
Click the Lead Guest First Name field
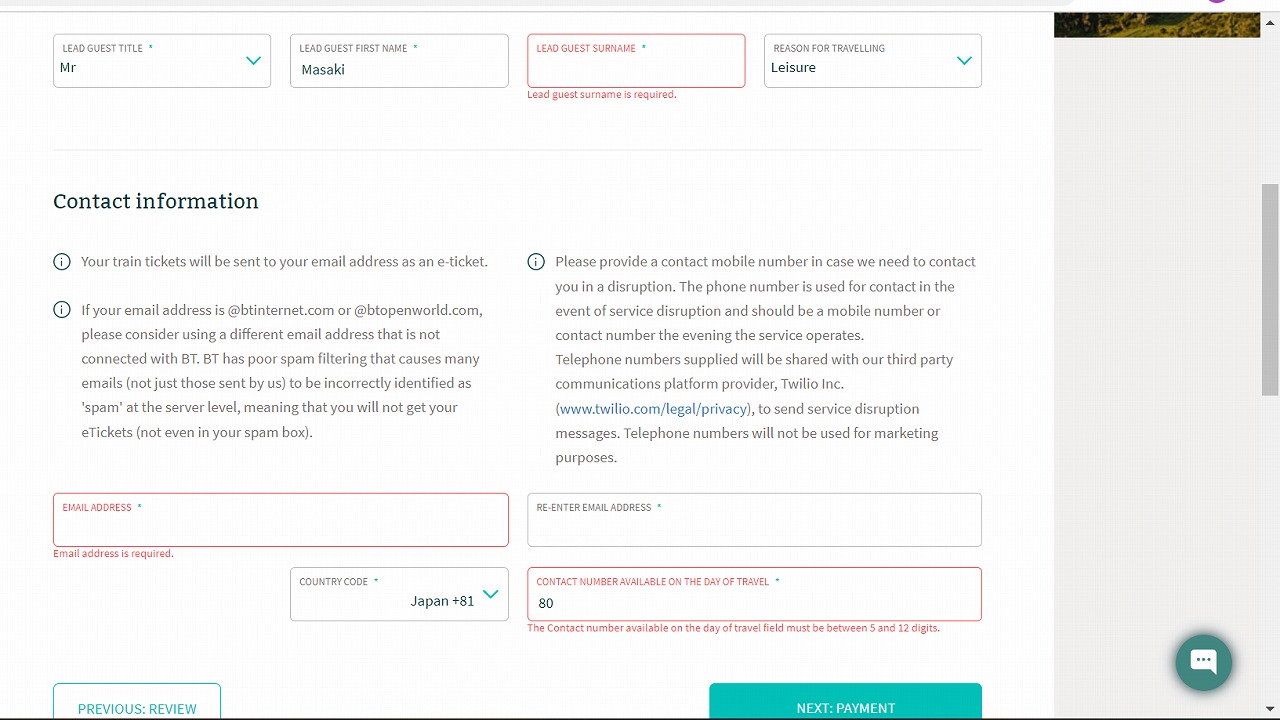(x=399, y=61)
